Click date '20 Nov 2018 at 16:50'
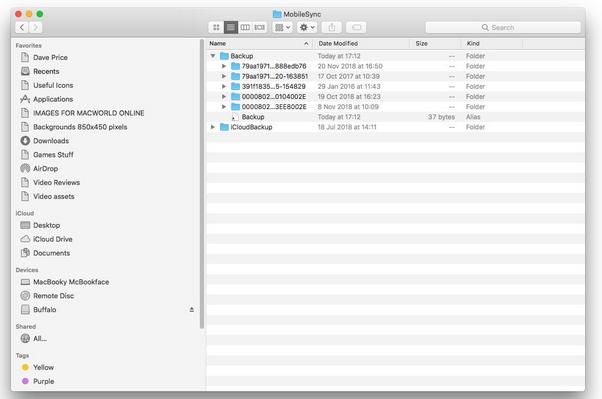The width and height of the screenshot is (602, 399). coord(350,66)
